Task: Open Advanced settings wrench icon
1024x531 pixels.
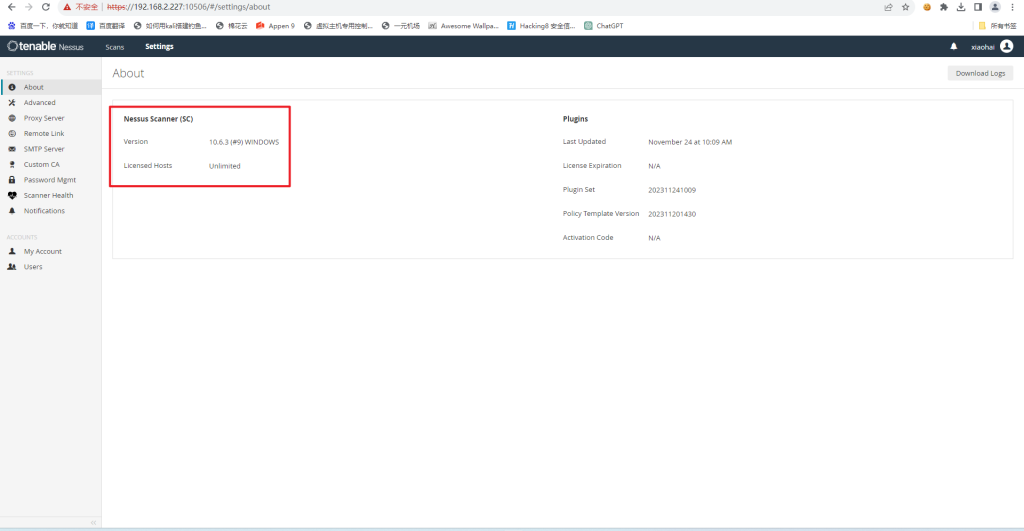Action: pos(12,103)
